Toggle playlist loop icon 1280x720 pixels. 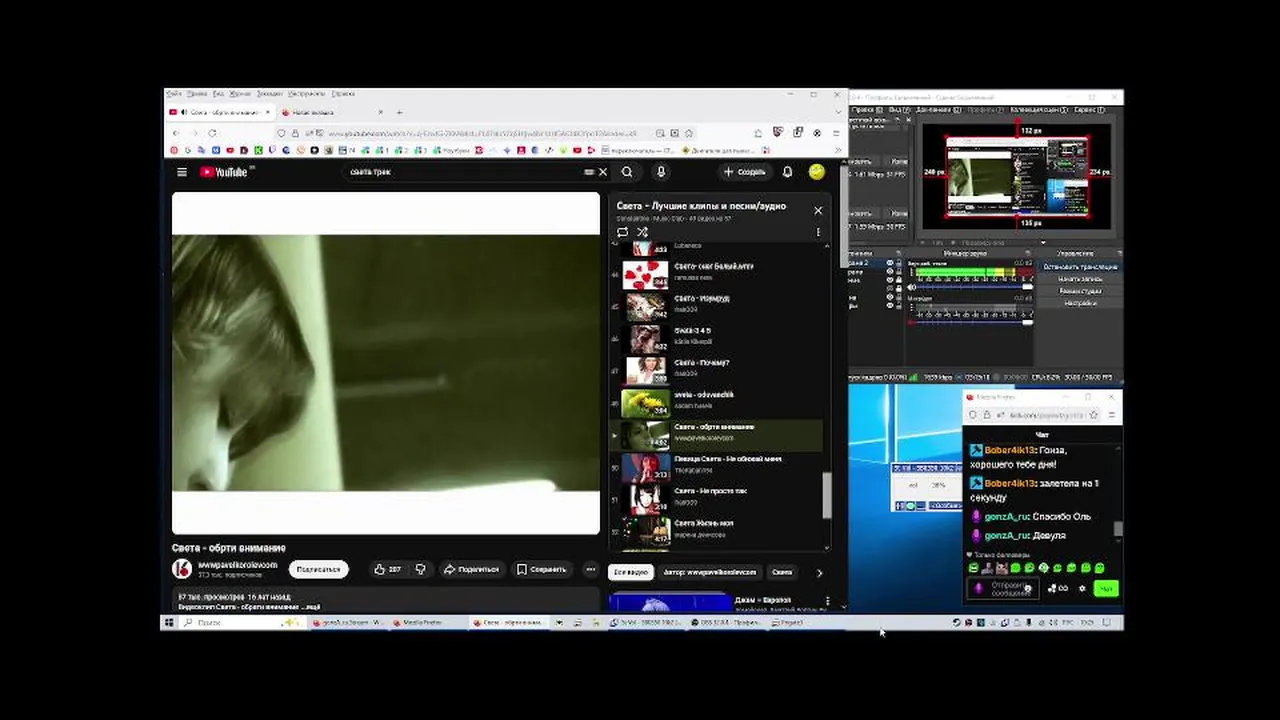coord(622,232)
